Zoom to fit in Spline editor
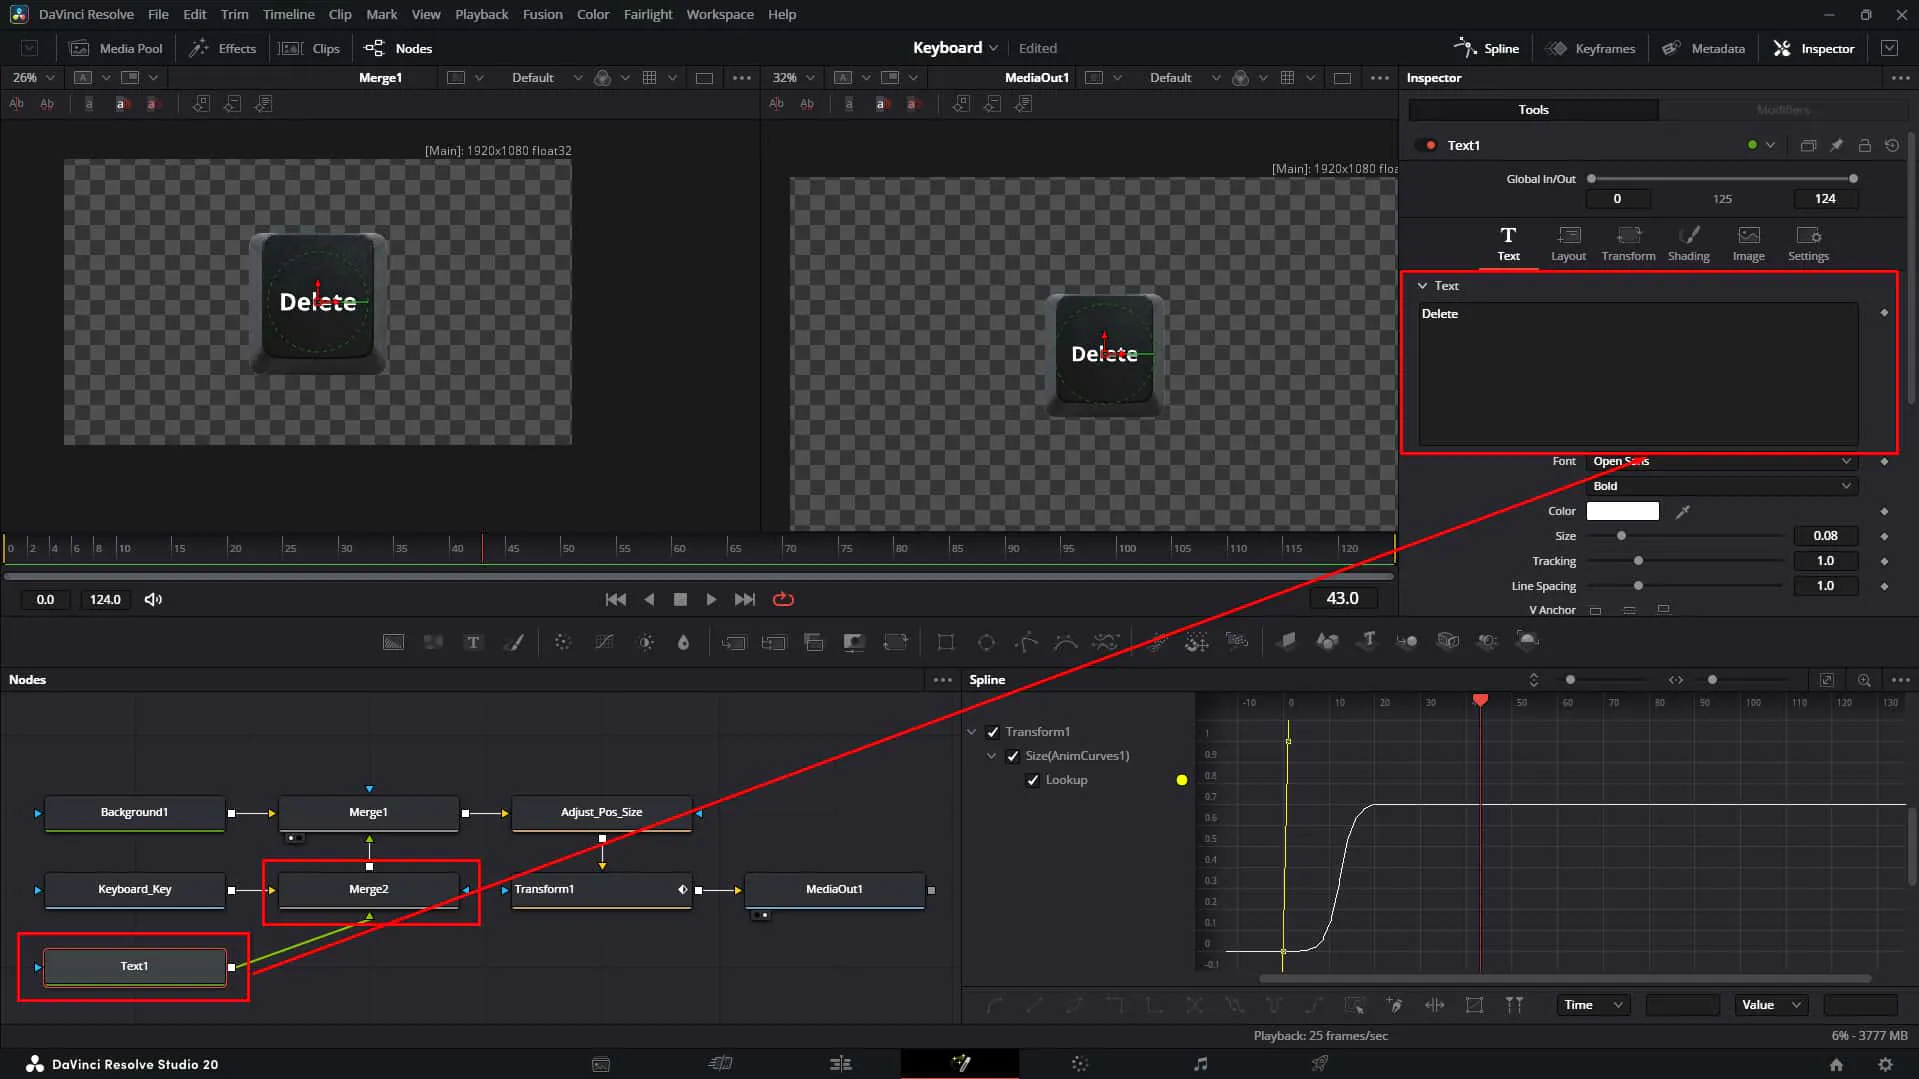The height and width of the screenshot is (1079, 1919). pyautogui.click(x=1826, y=680)
